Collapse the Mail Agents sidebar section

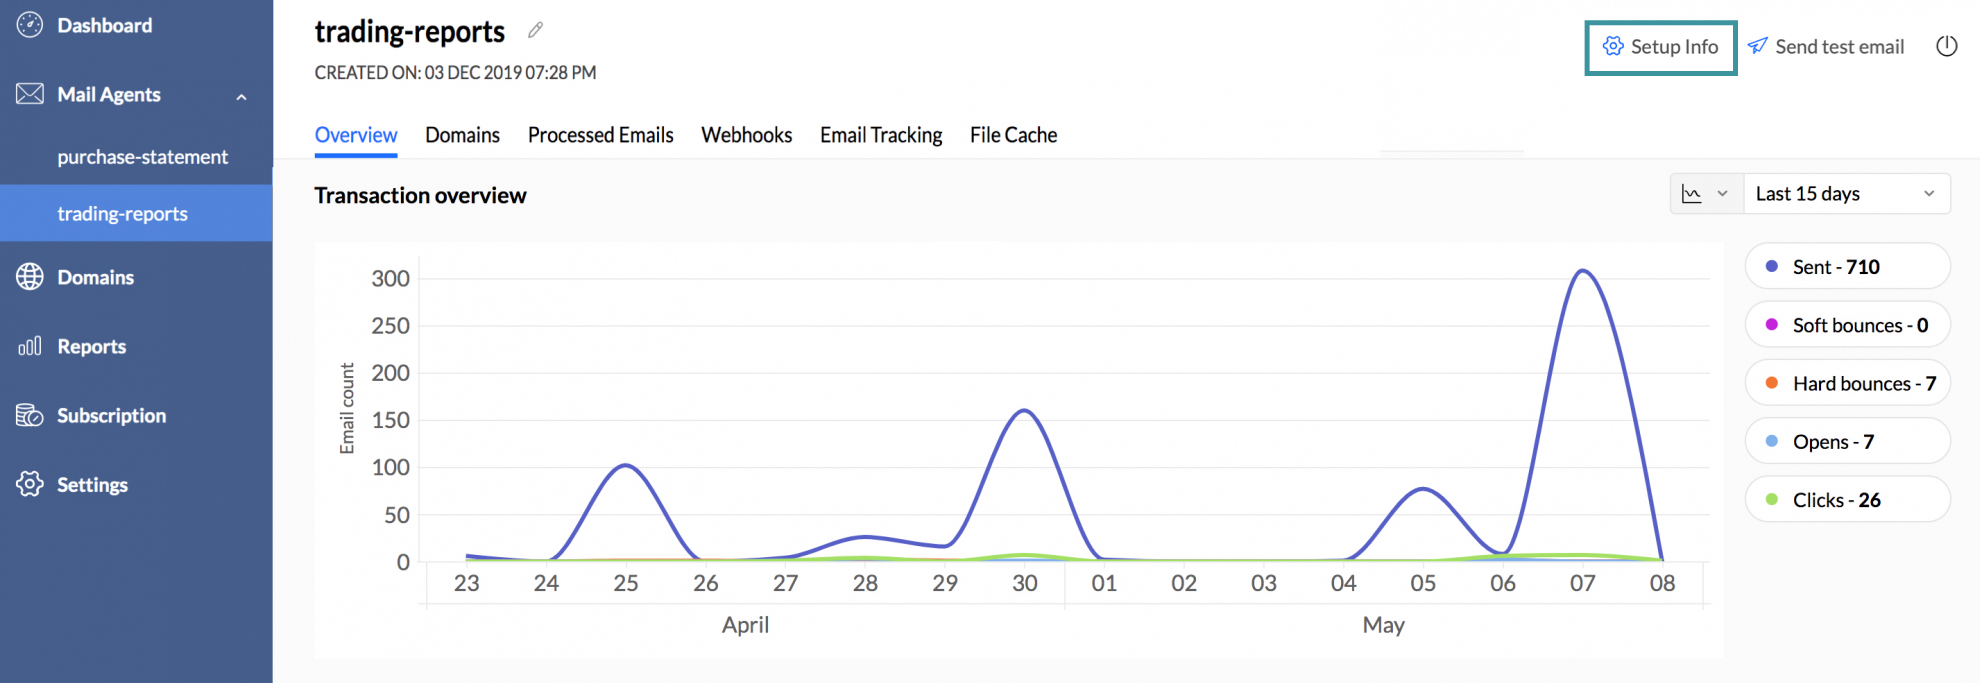pos(241,96)
